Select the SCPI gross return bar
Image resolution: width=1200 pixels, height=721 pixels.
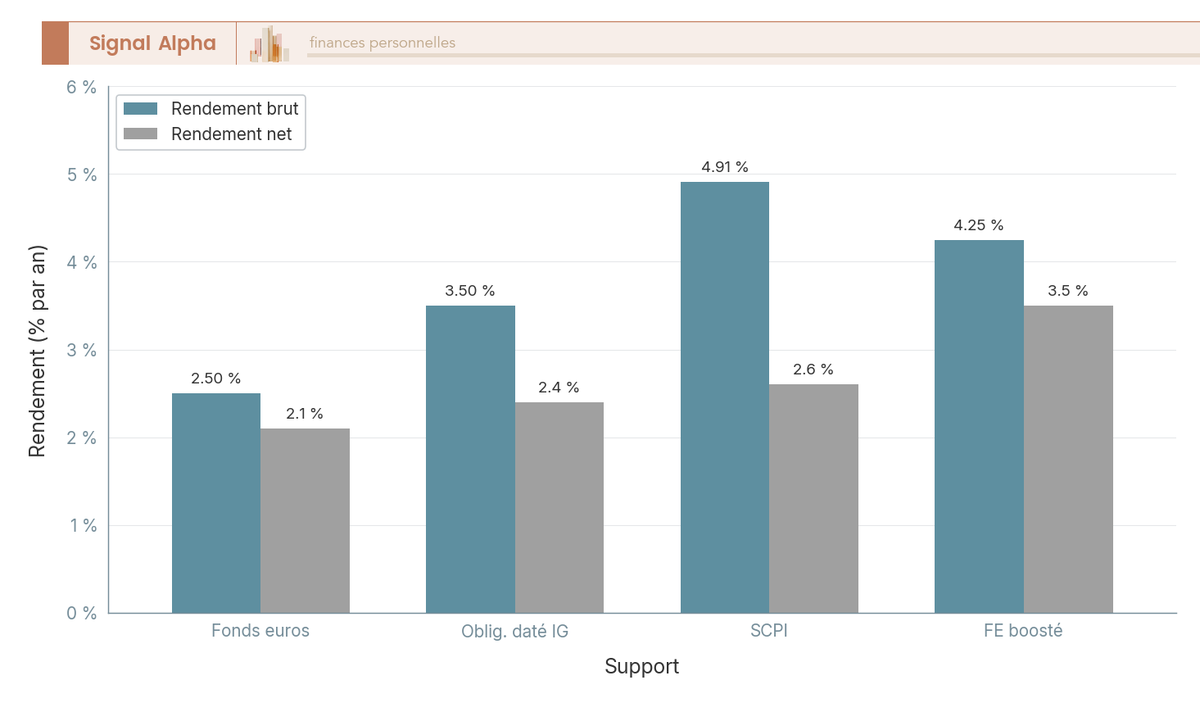(725, 397)
